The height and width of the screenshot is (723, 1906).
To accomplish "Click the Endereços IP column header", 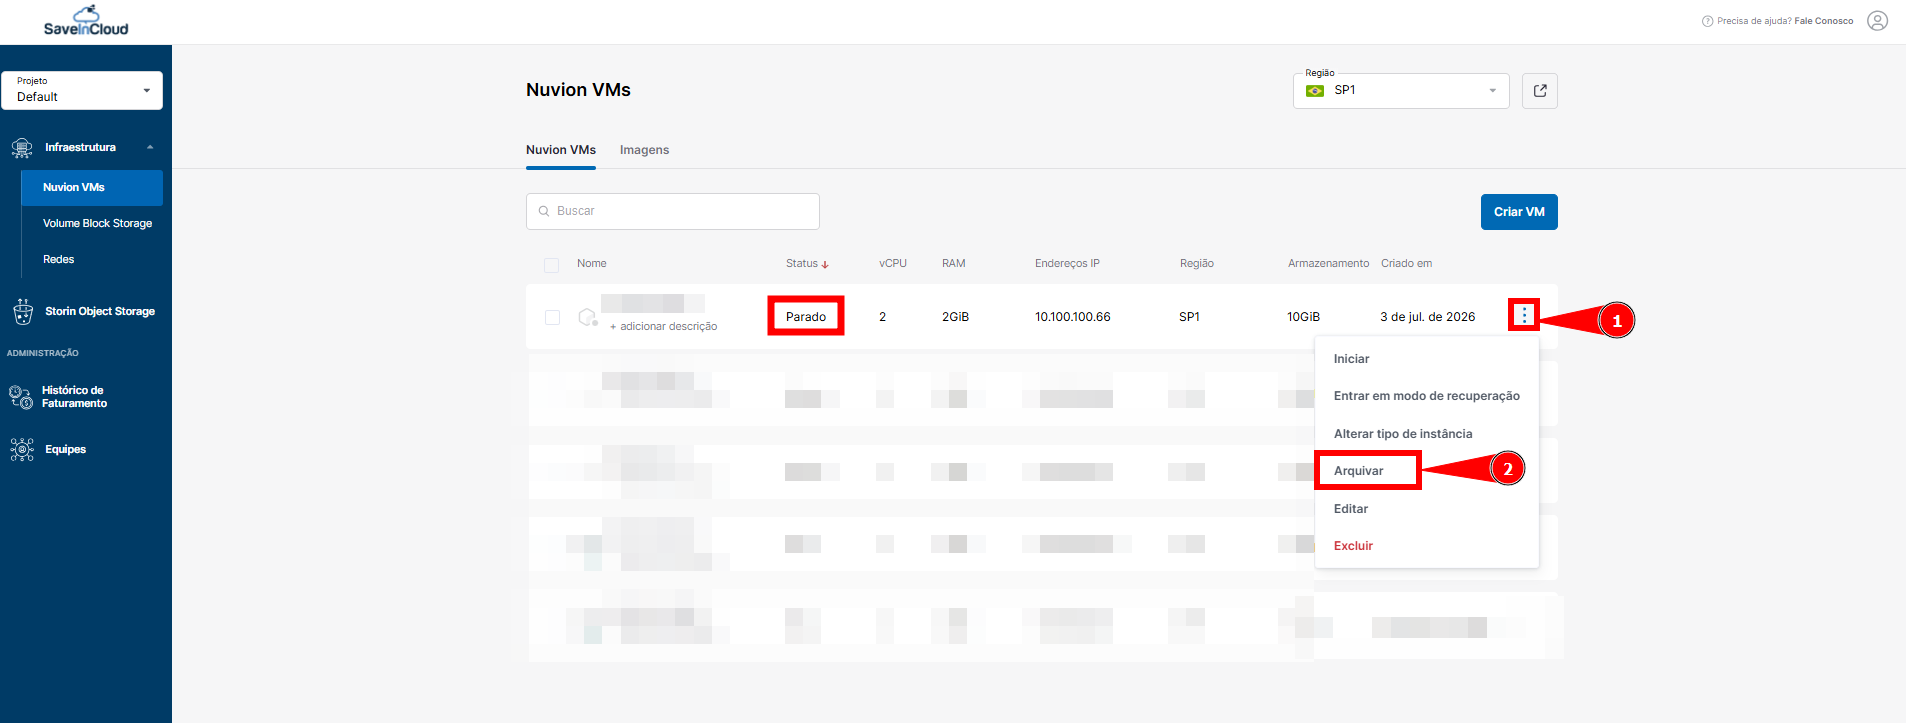I will [x=1067, y=264].
